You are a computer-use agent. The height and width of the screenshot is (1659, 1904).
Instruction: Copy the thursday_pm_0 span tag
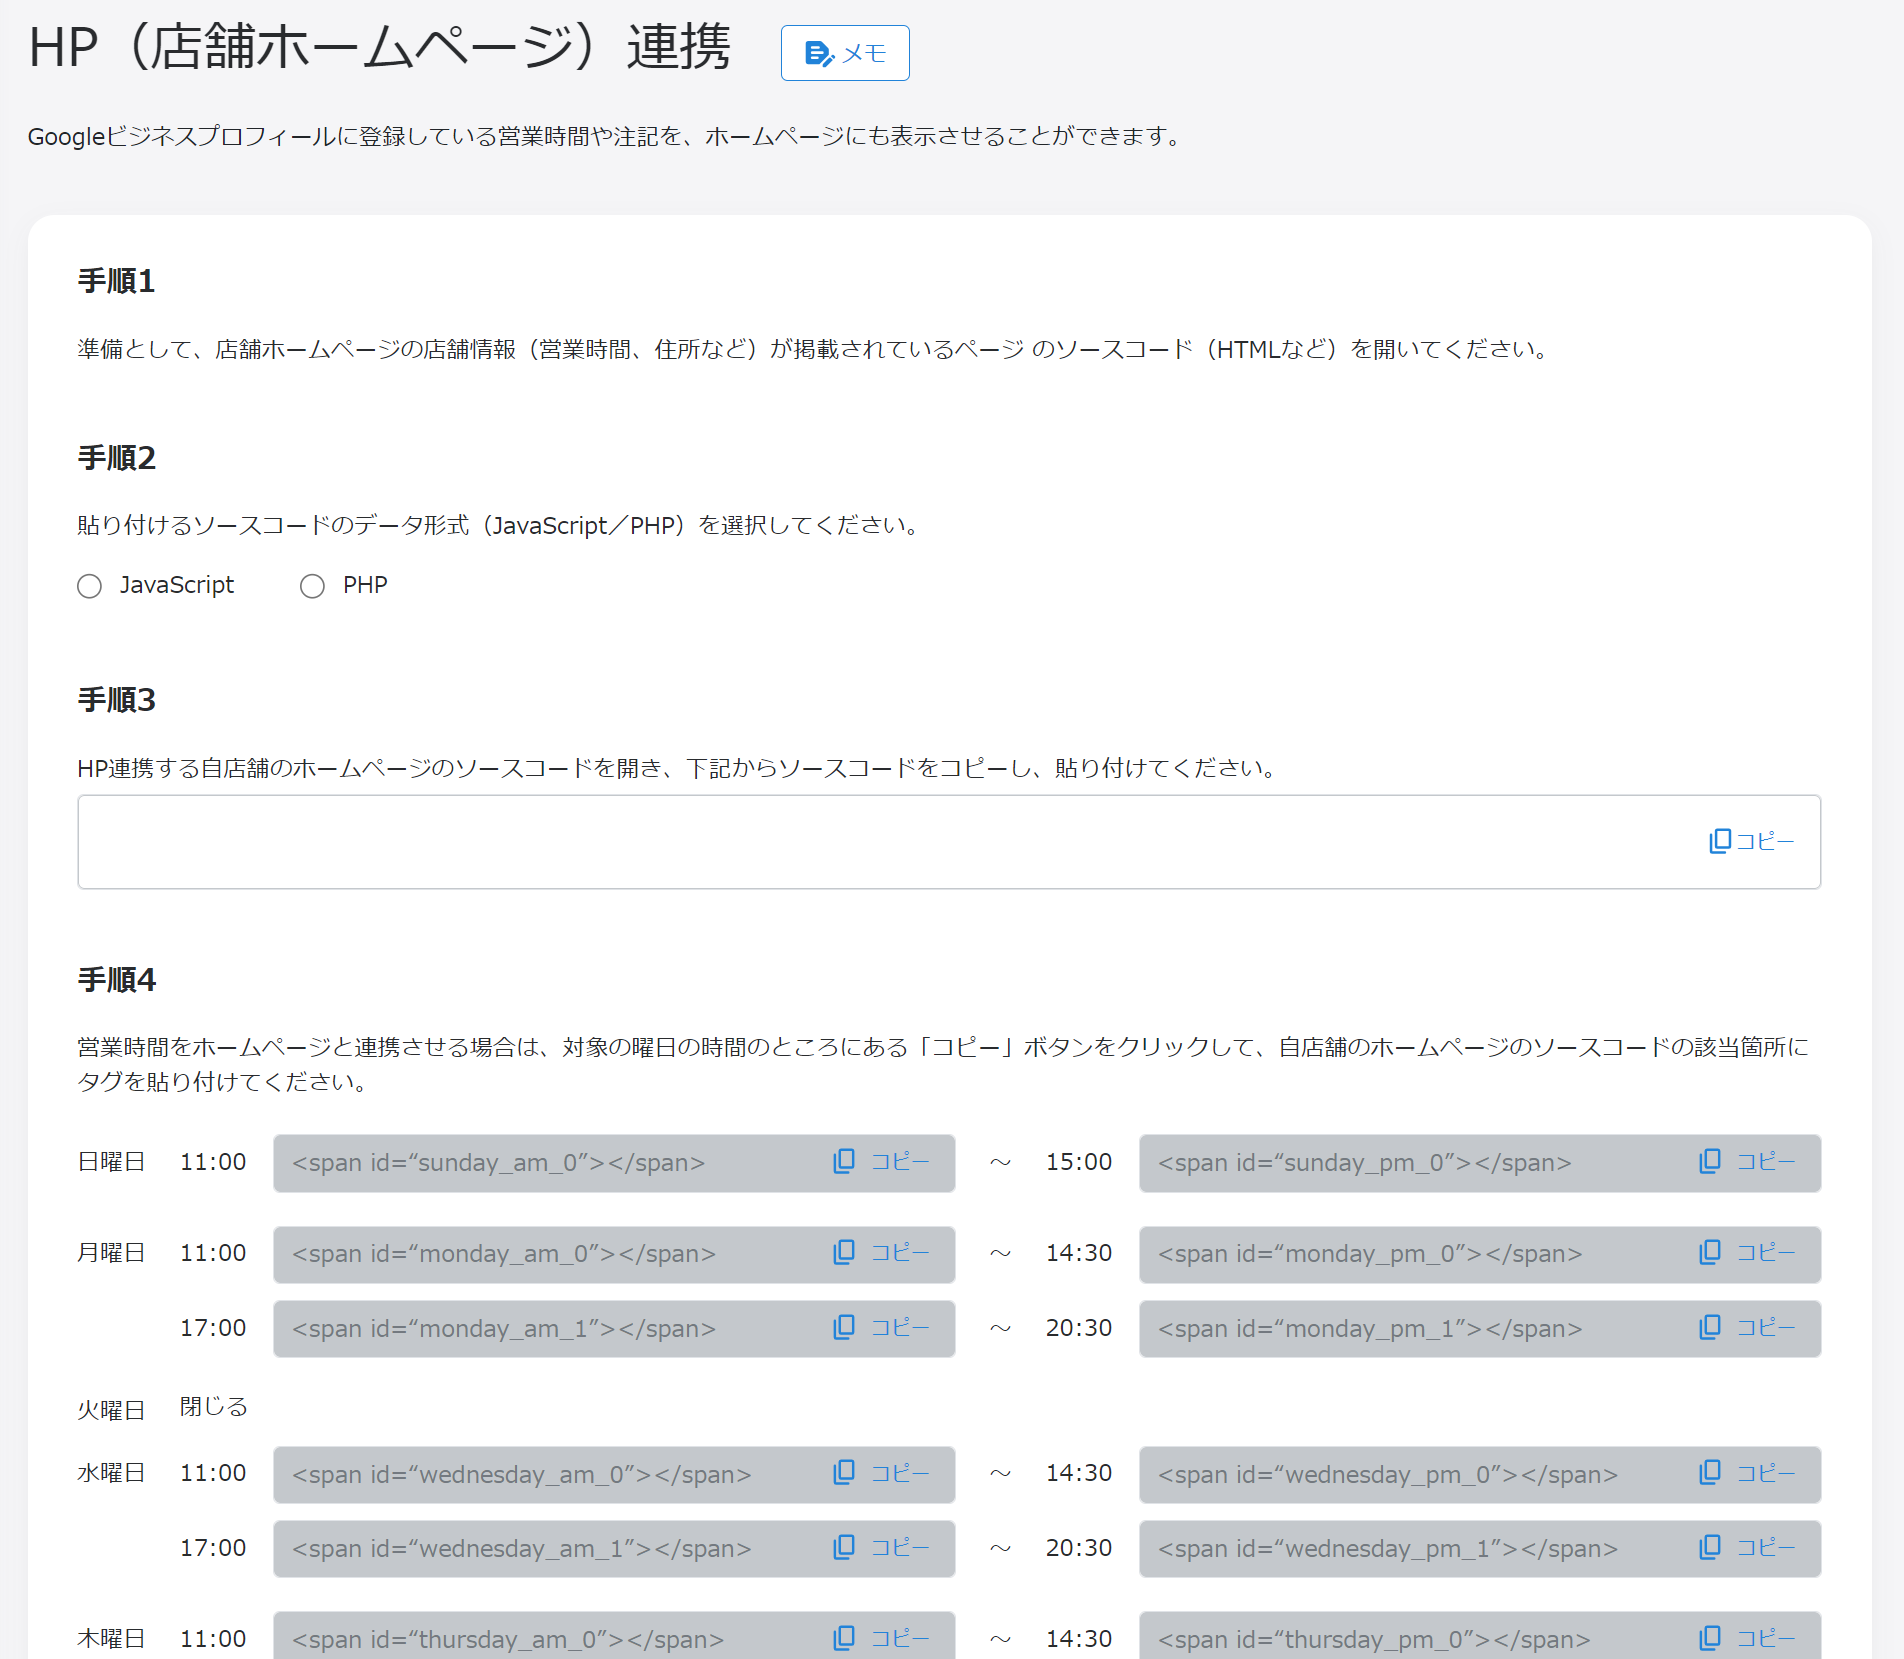click(x=1748, y=1638)
